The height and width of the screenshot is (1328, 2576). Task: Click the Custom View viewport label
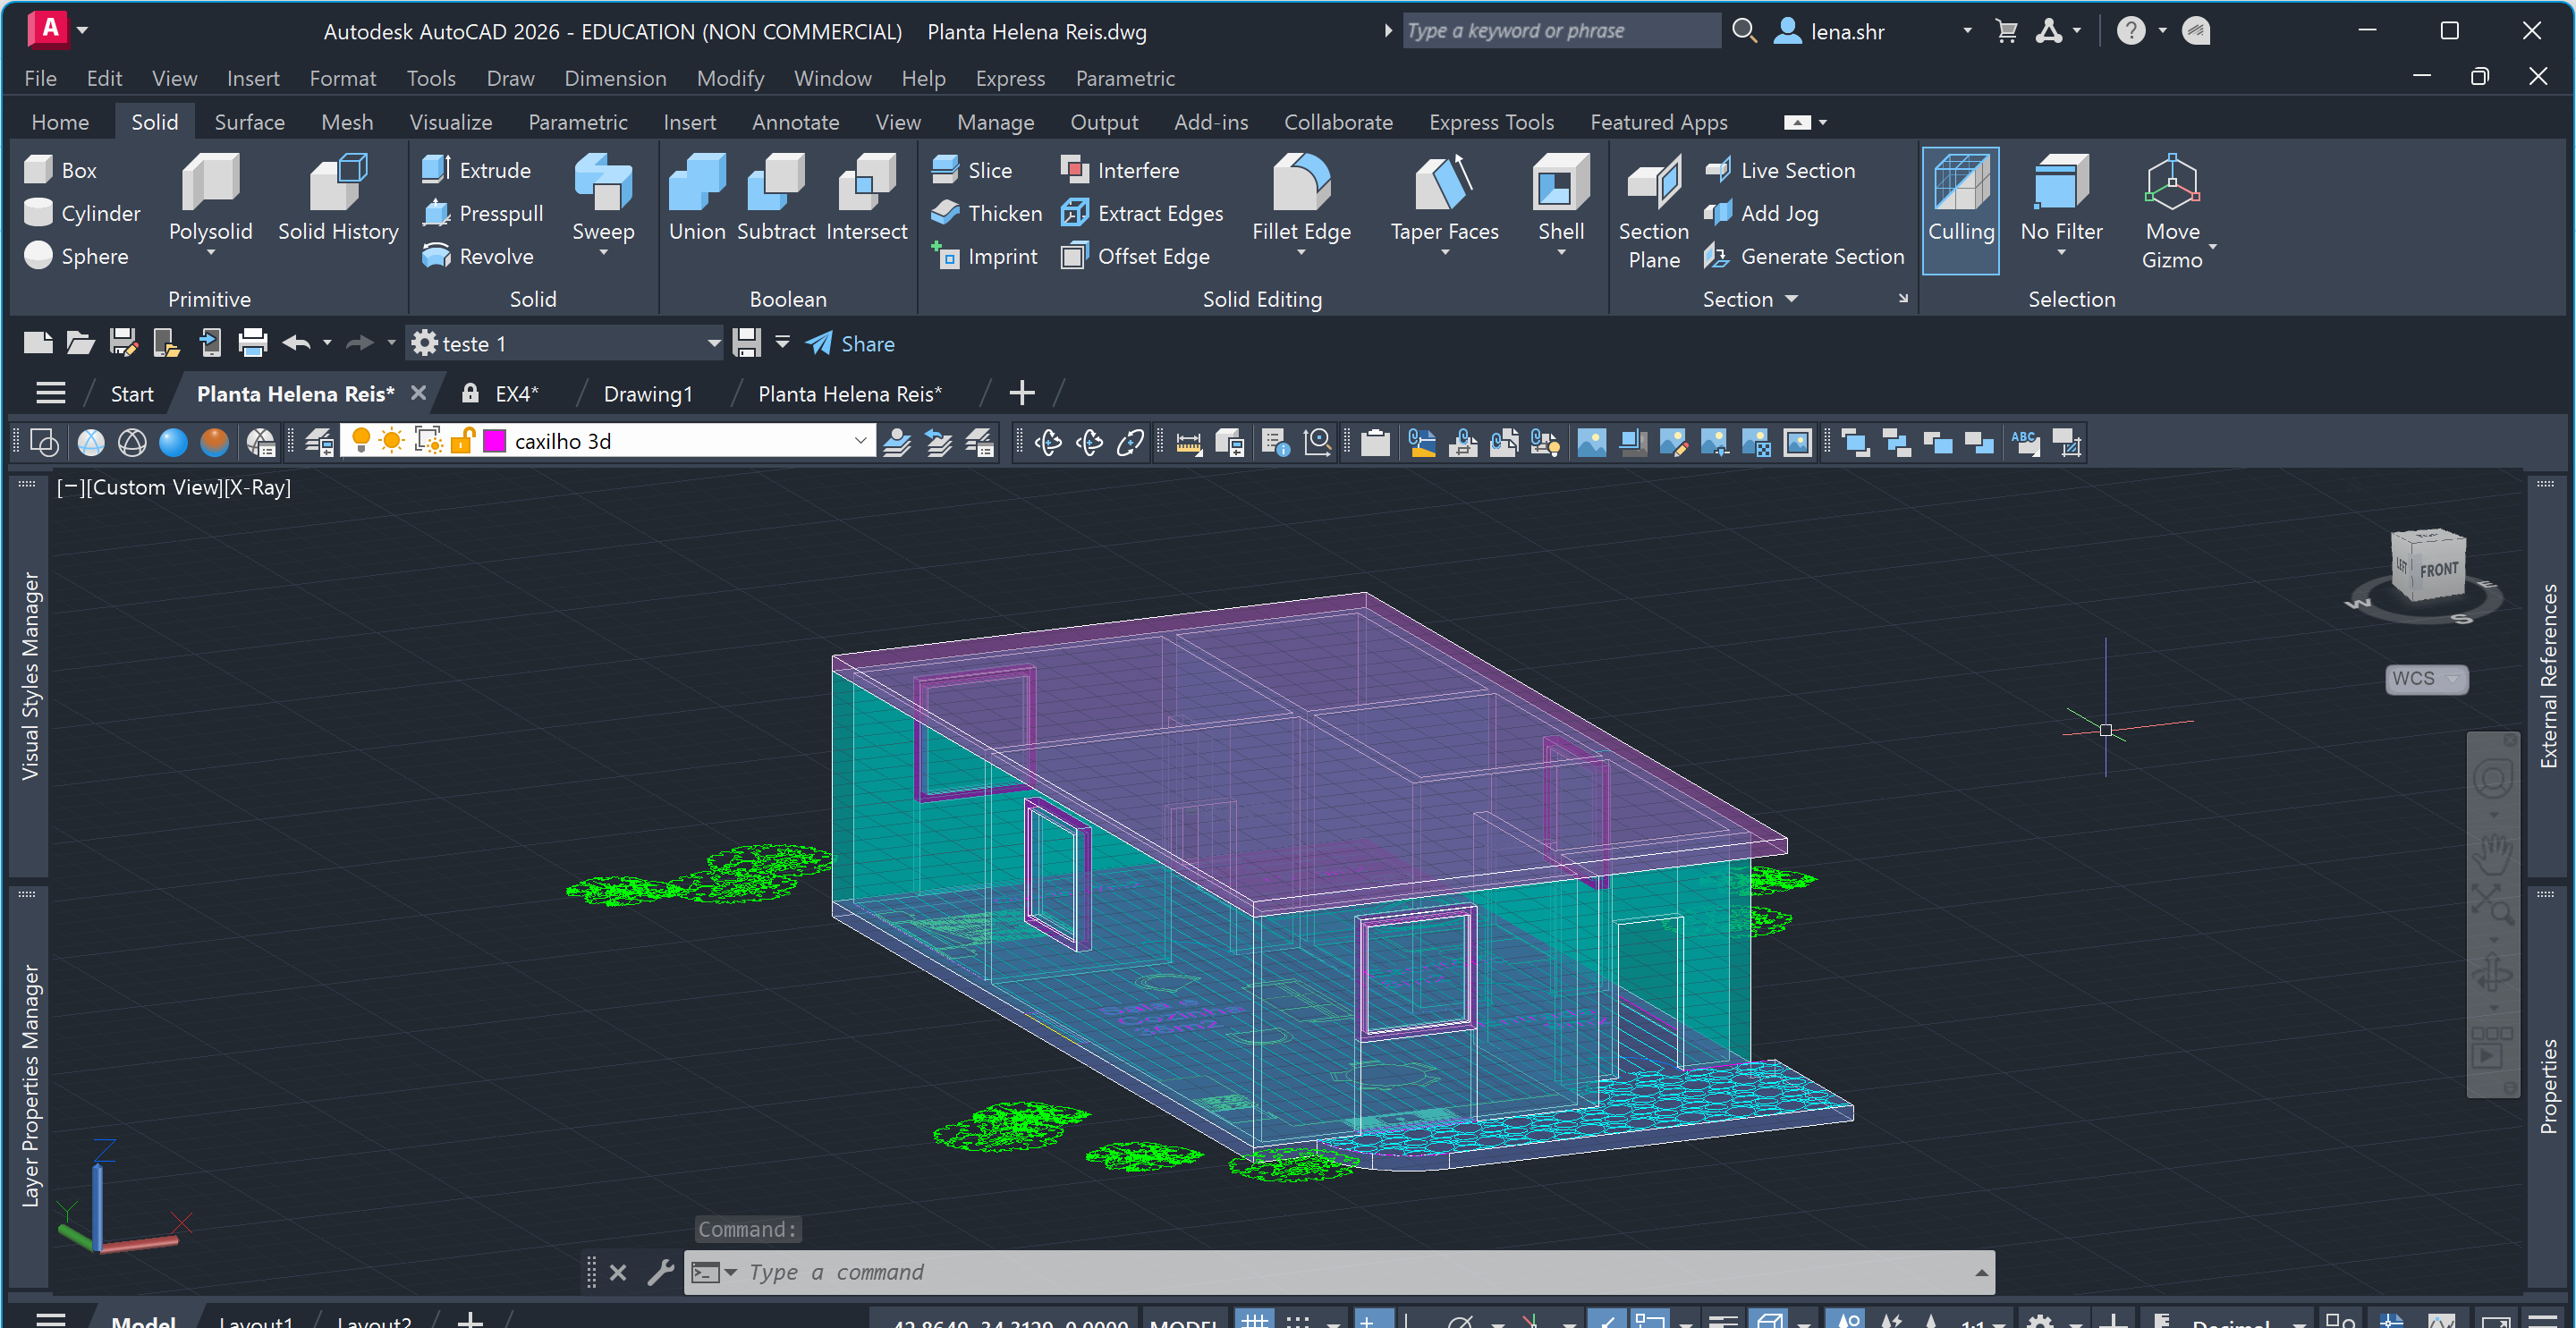153,487
